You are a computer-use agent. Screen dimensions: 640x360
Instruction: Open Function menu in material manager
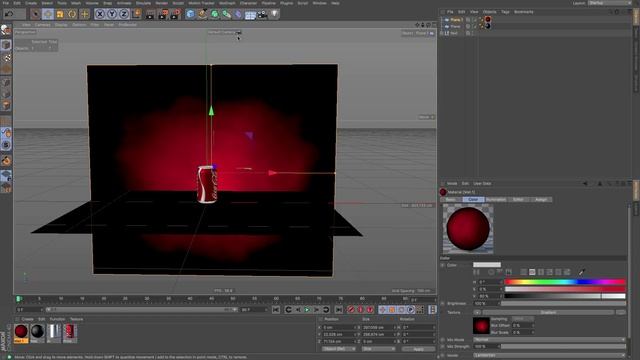point(57,319)
